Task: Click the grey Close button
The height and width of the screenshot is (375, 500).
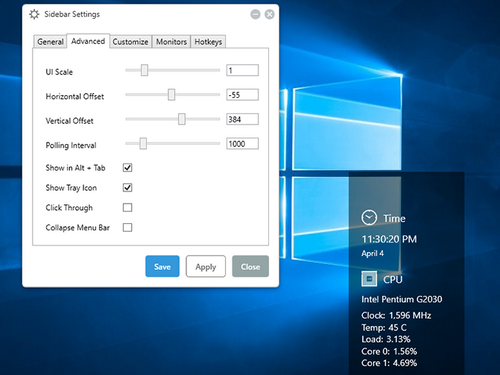Action: [250, 266]
